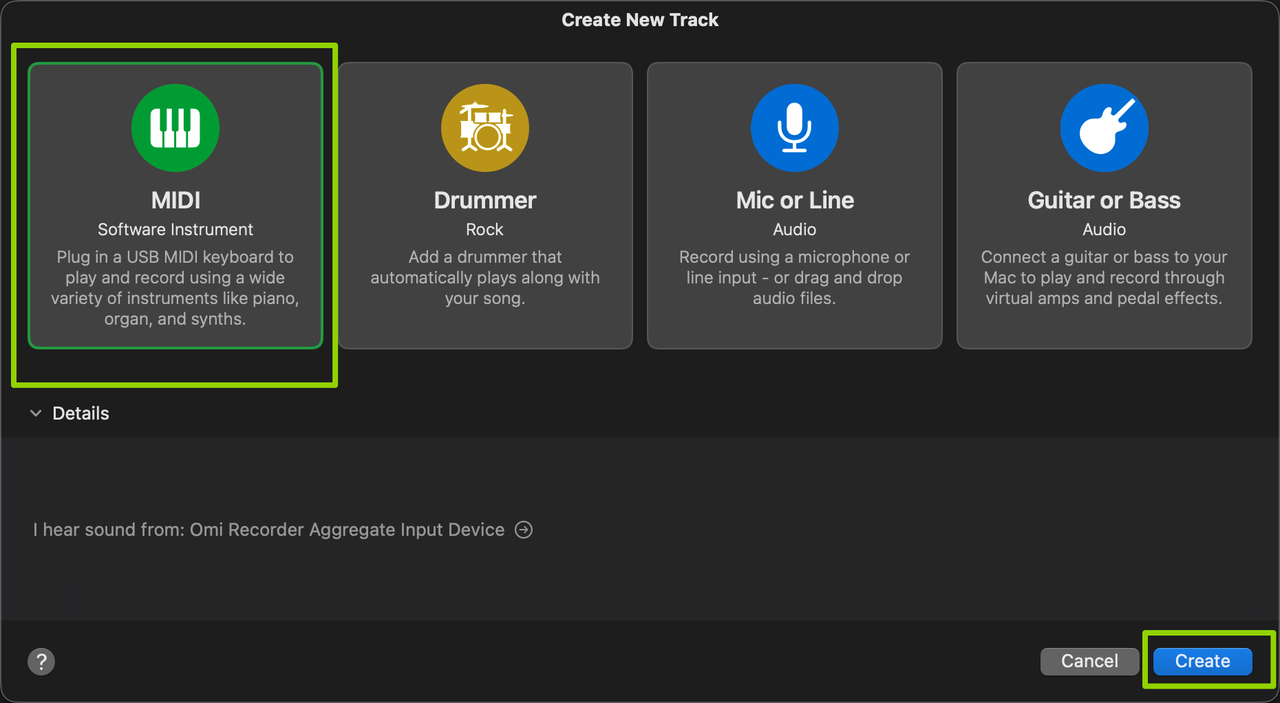The image size is (1280, 703).
Task: Click the blue microphone icon
Action: [x=794, y=128]
